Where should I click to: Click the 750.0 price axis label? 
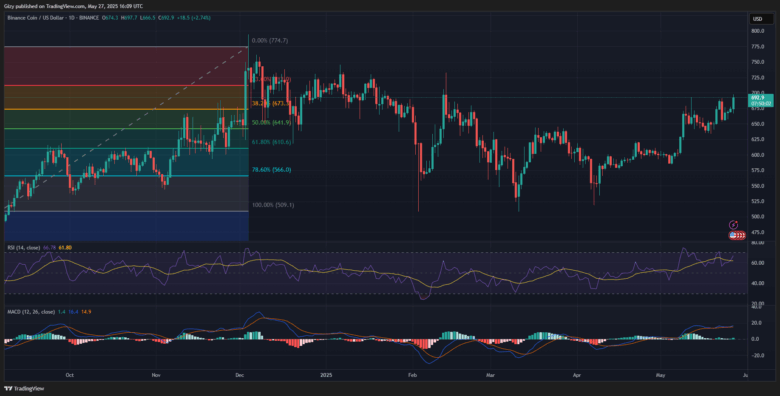point(759,62)
